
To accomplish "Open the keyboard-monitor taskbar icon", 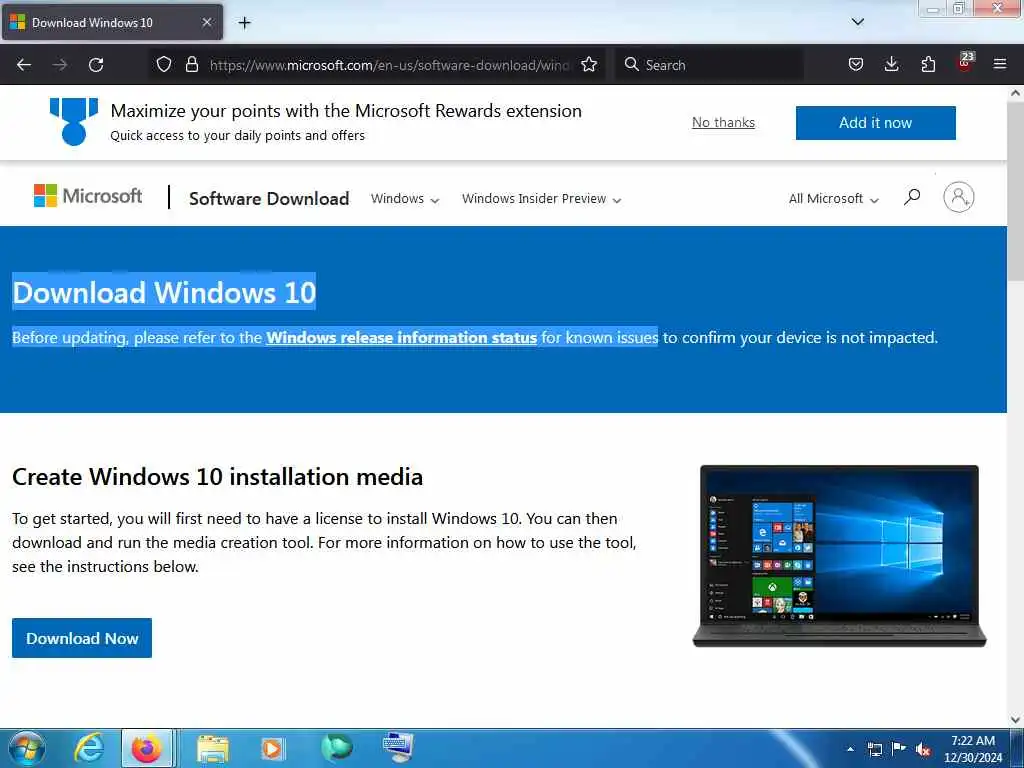I will tap(398, 748).
